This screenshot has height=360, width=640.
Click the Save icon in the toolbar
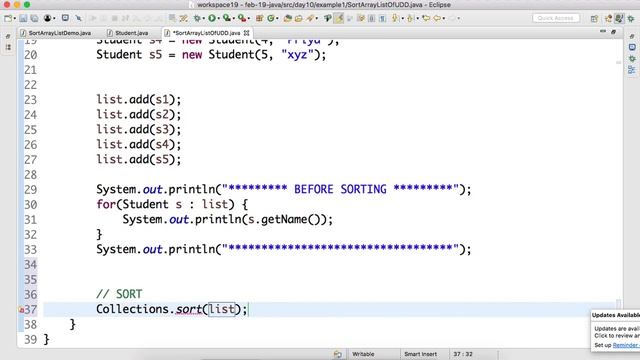point(23,18)
